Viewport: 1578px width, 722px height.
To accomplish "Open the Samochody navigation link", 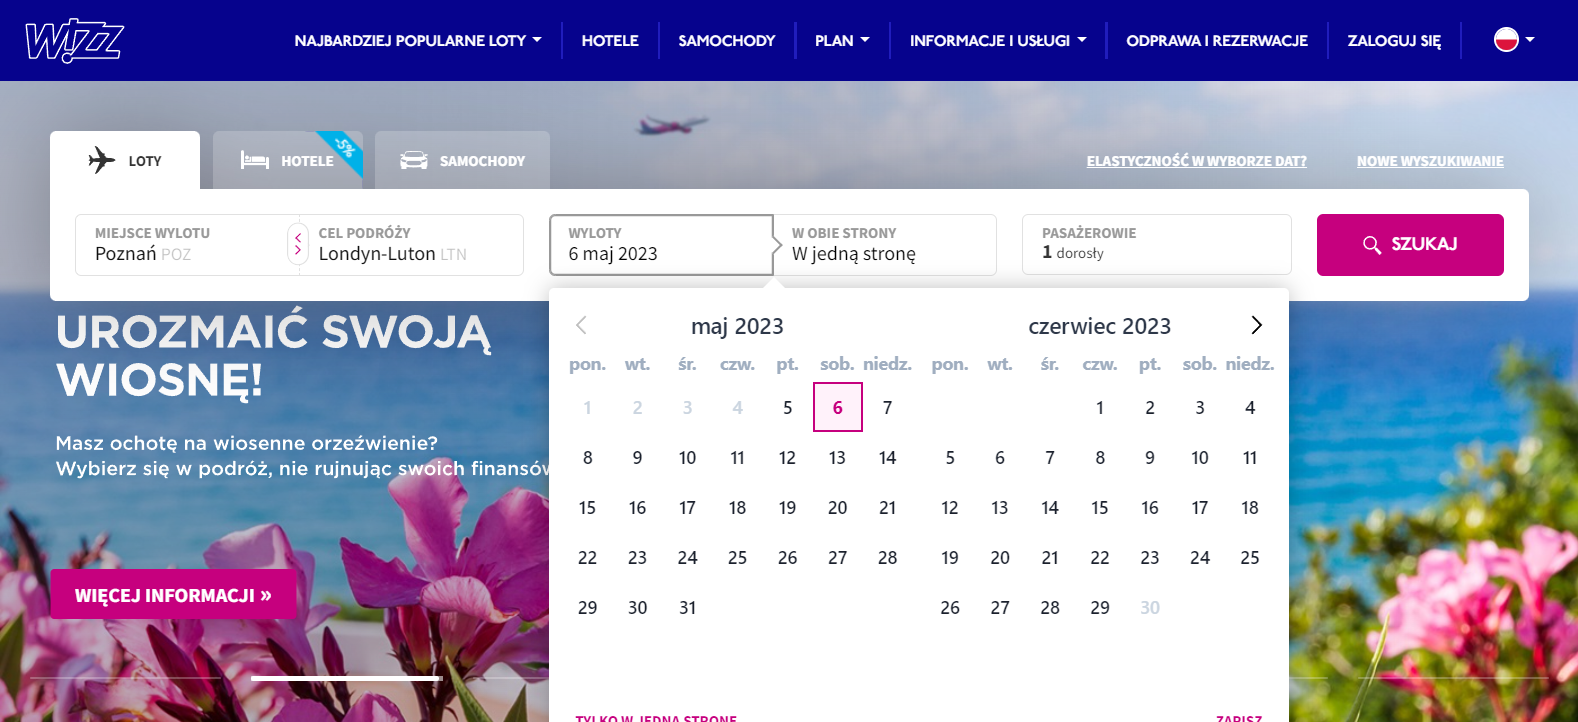I will coord(727,41).
